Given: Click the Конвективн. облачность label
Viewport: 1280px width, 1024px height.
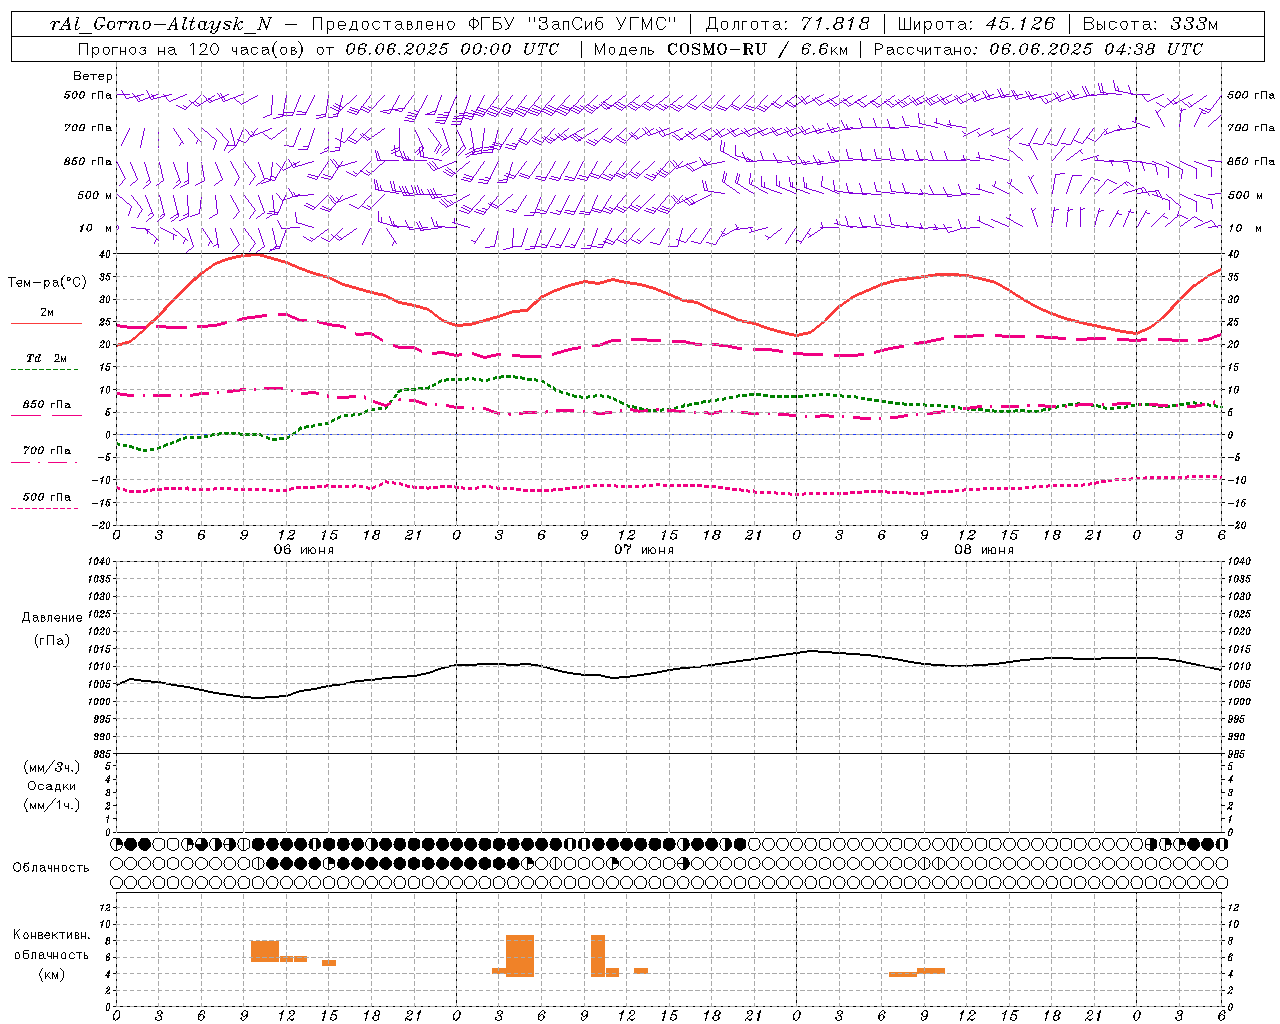Looking at the screenshot, I should coord(51,945).
